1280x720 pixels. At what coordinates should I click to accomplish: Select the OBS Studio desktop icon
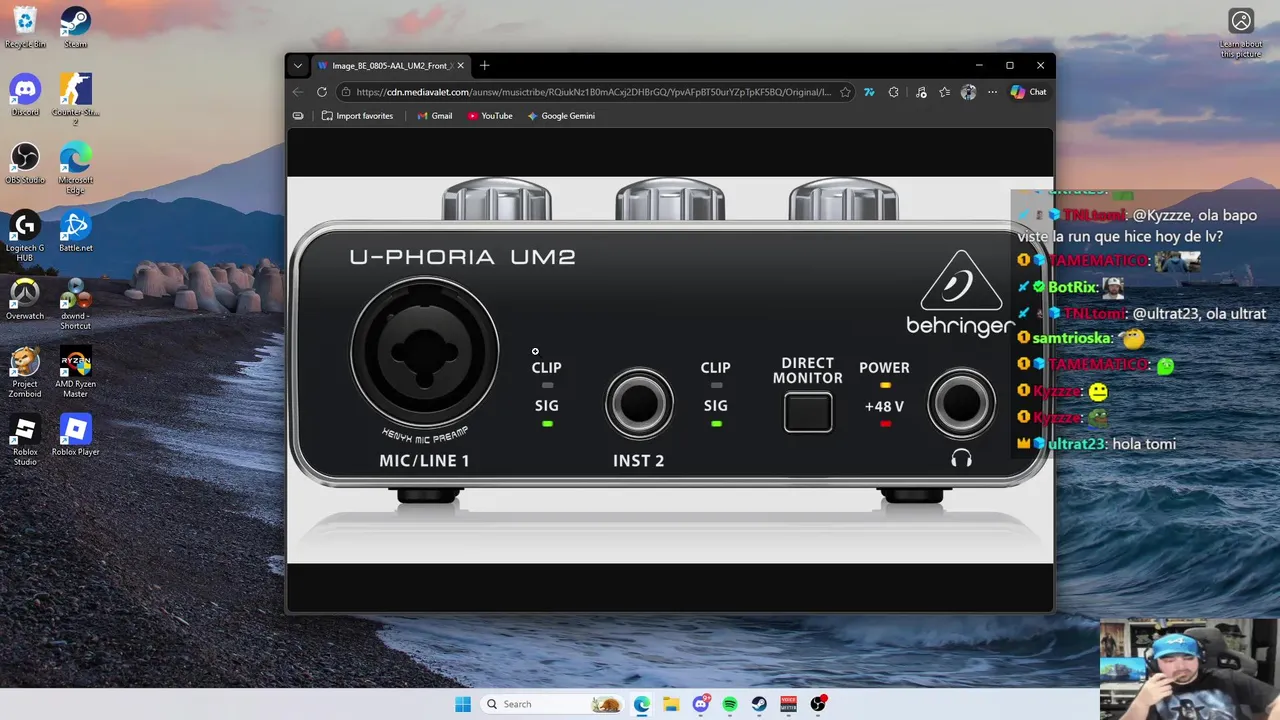tap(25, 164)
